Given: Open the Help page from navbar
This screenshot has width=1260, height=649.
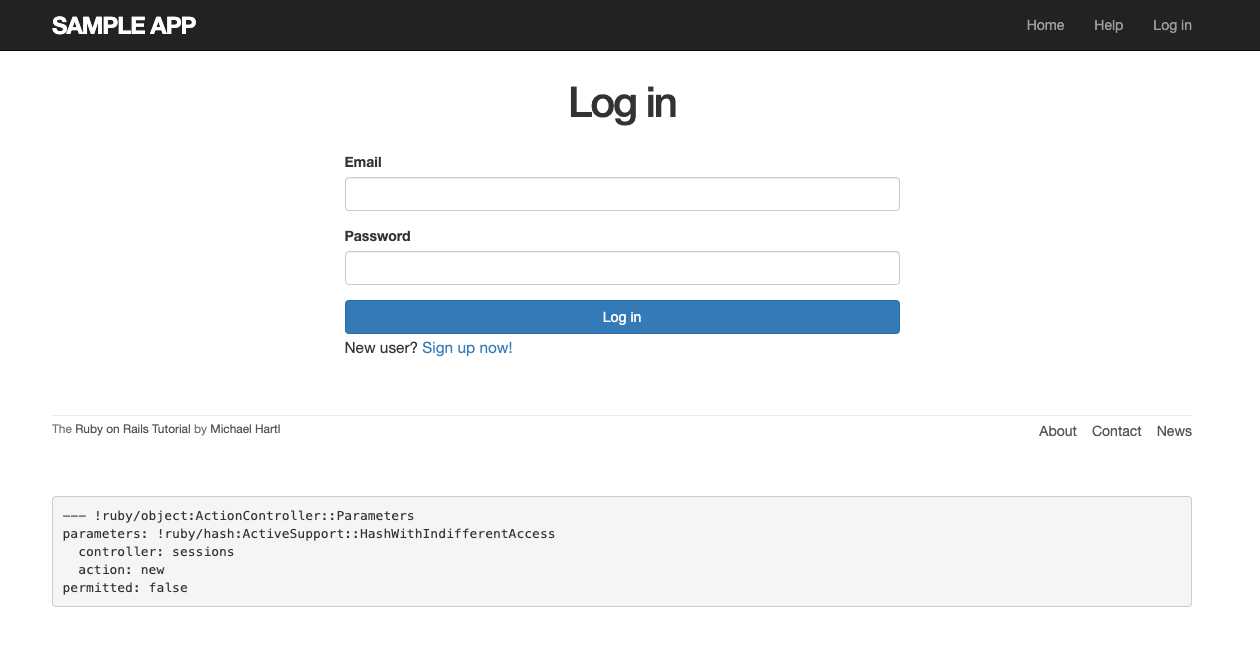Looking at the screenshot, I should click(1108, 25).
